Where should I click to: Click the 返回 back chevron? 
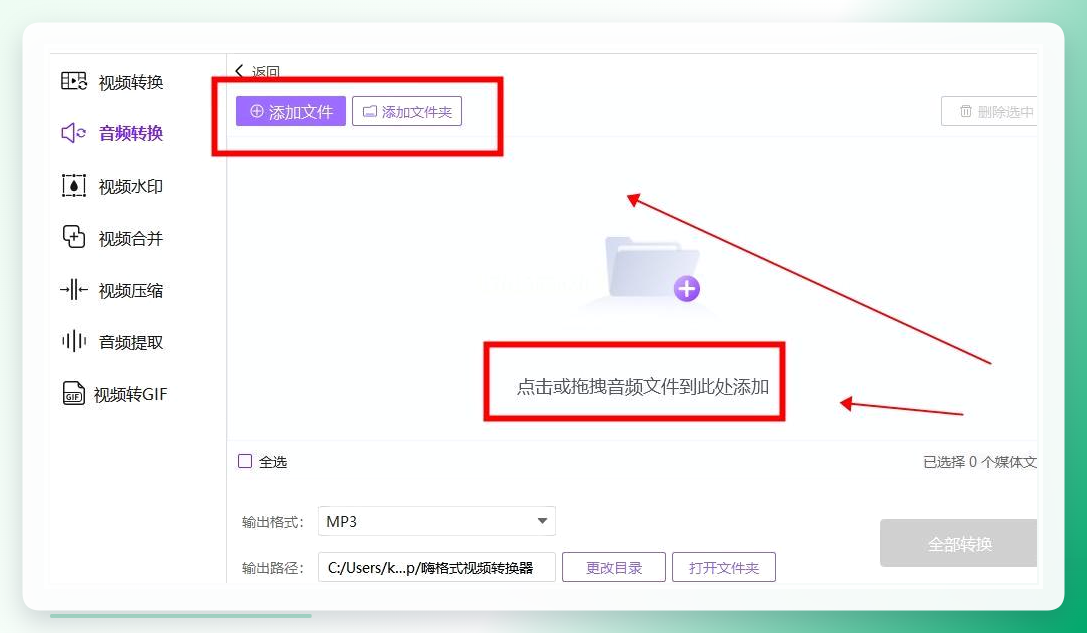pyautogui.click(x=239, y=71)
